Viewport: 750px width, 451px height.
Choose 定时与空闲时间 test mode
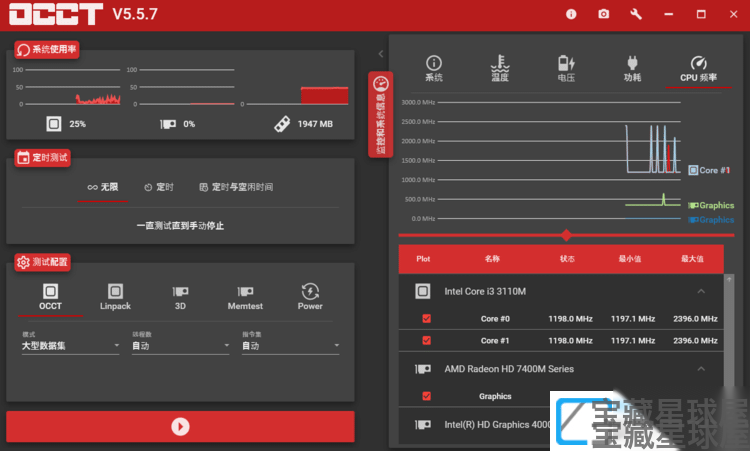click(x=236, y=187)
